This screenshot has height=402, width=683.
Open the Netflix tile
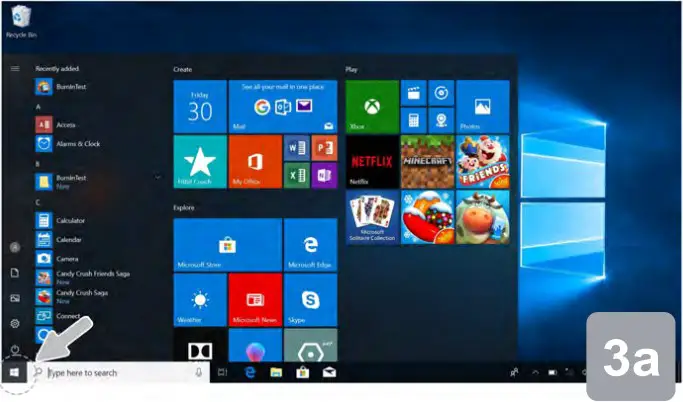pyautogui.click(x=372, y=162)
